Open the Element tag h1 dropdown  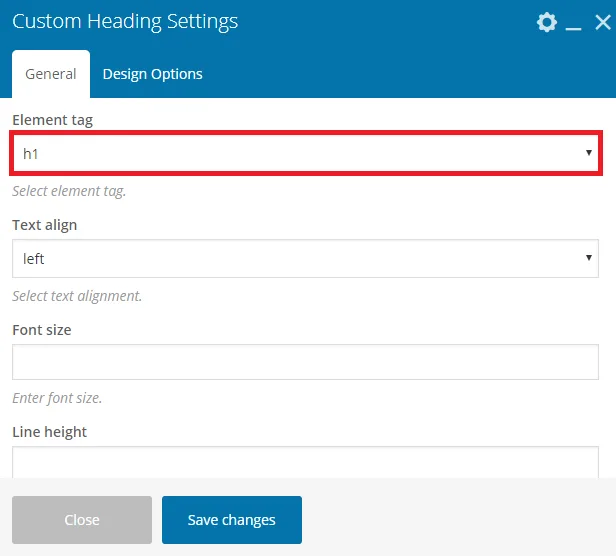click(x=306, y=153)
